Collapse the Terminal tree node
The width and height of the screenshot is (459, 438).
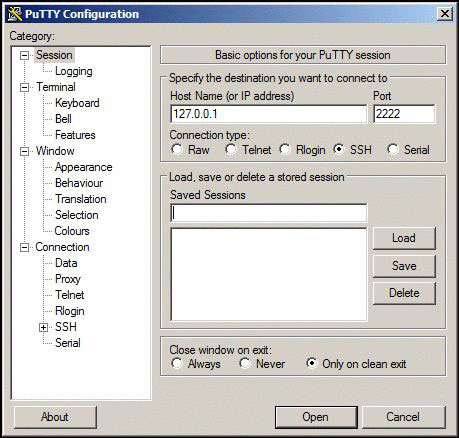(x=24, y=88)
